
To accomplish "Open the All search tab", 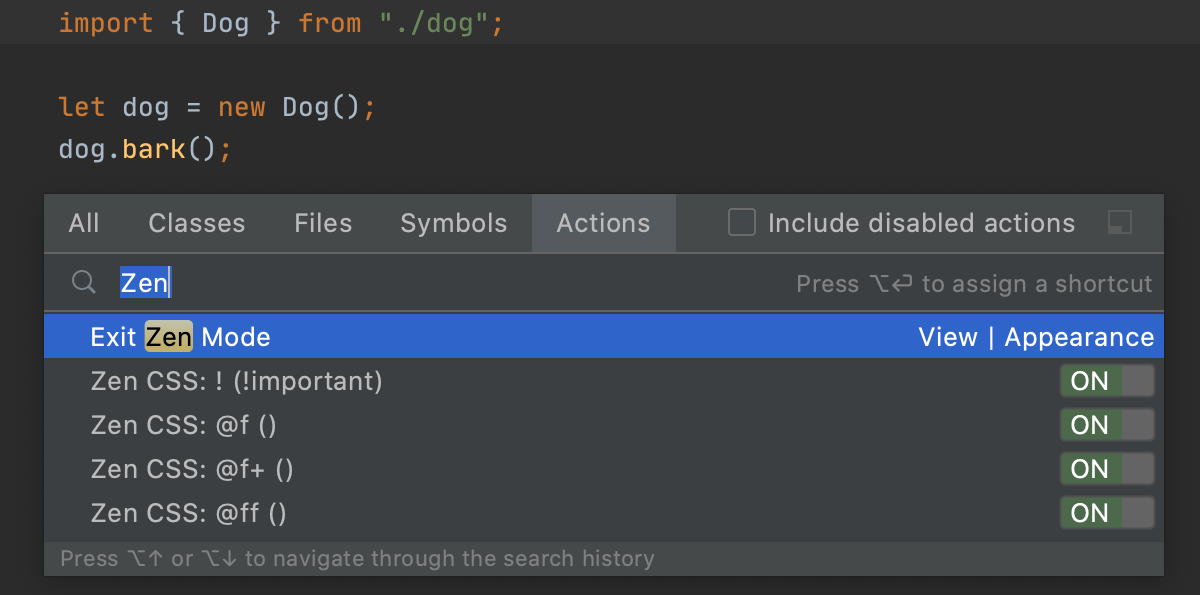I will pos(84,223).
